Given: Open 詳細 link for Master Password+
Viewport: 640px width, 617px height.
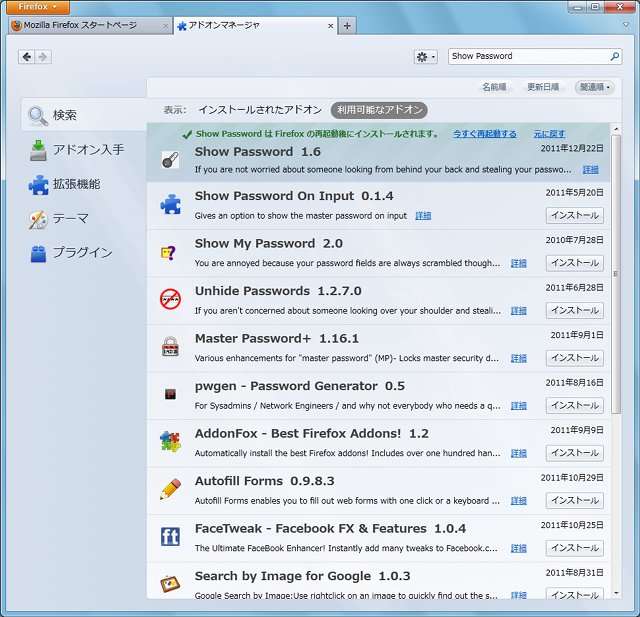Looking at the screenshot, I should pyautogui.click(x=518, y=358).
